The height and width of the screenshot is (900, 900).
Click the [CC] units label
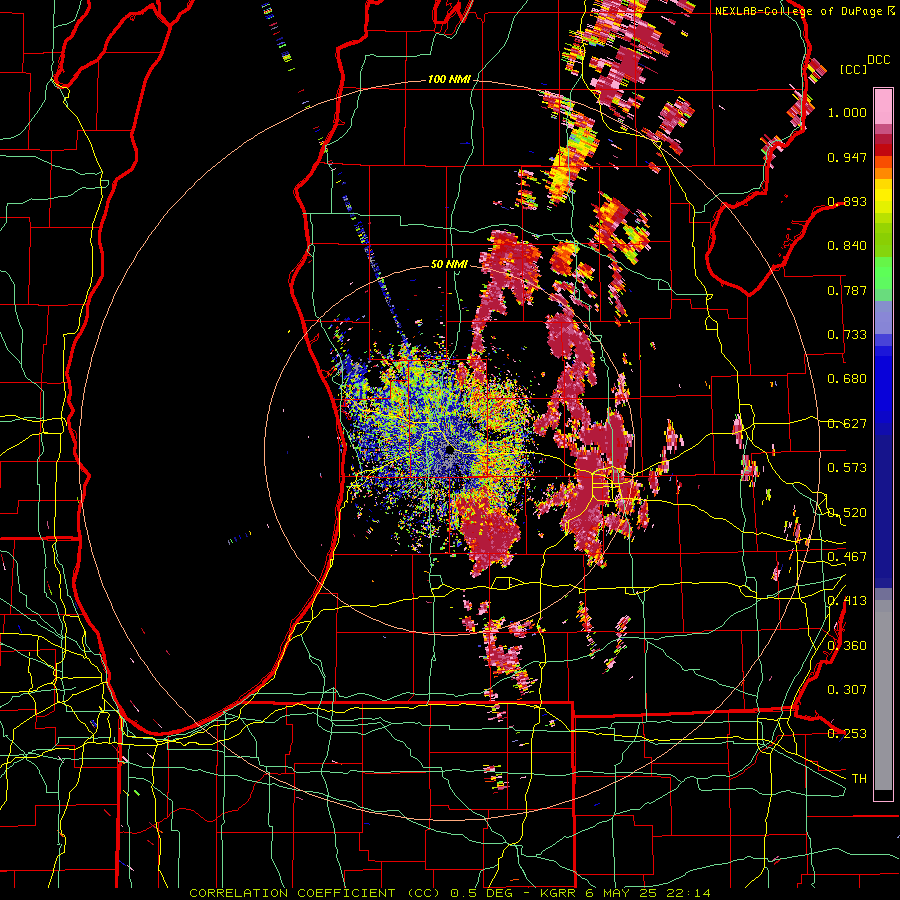pyautogui.click(x=853, y=69)
